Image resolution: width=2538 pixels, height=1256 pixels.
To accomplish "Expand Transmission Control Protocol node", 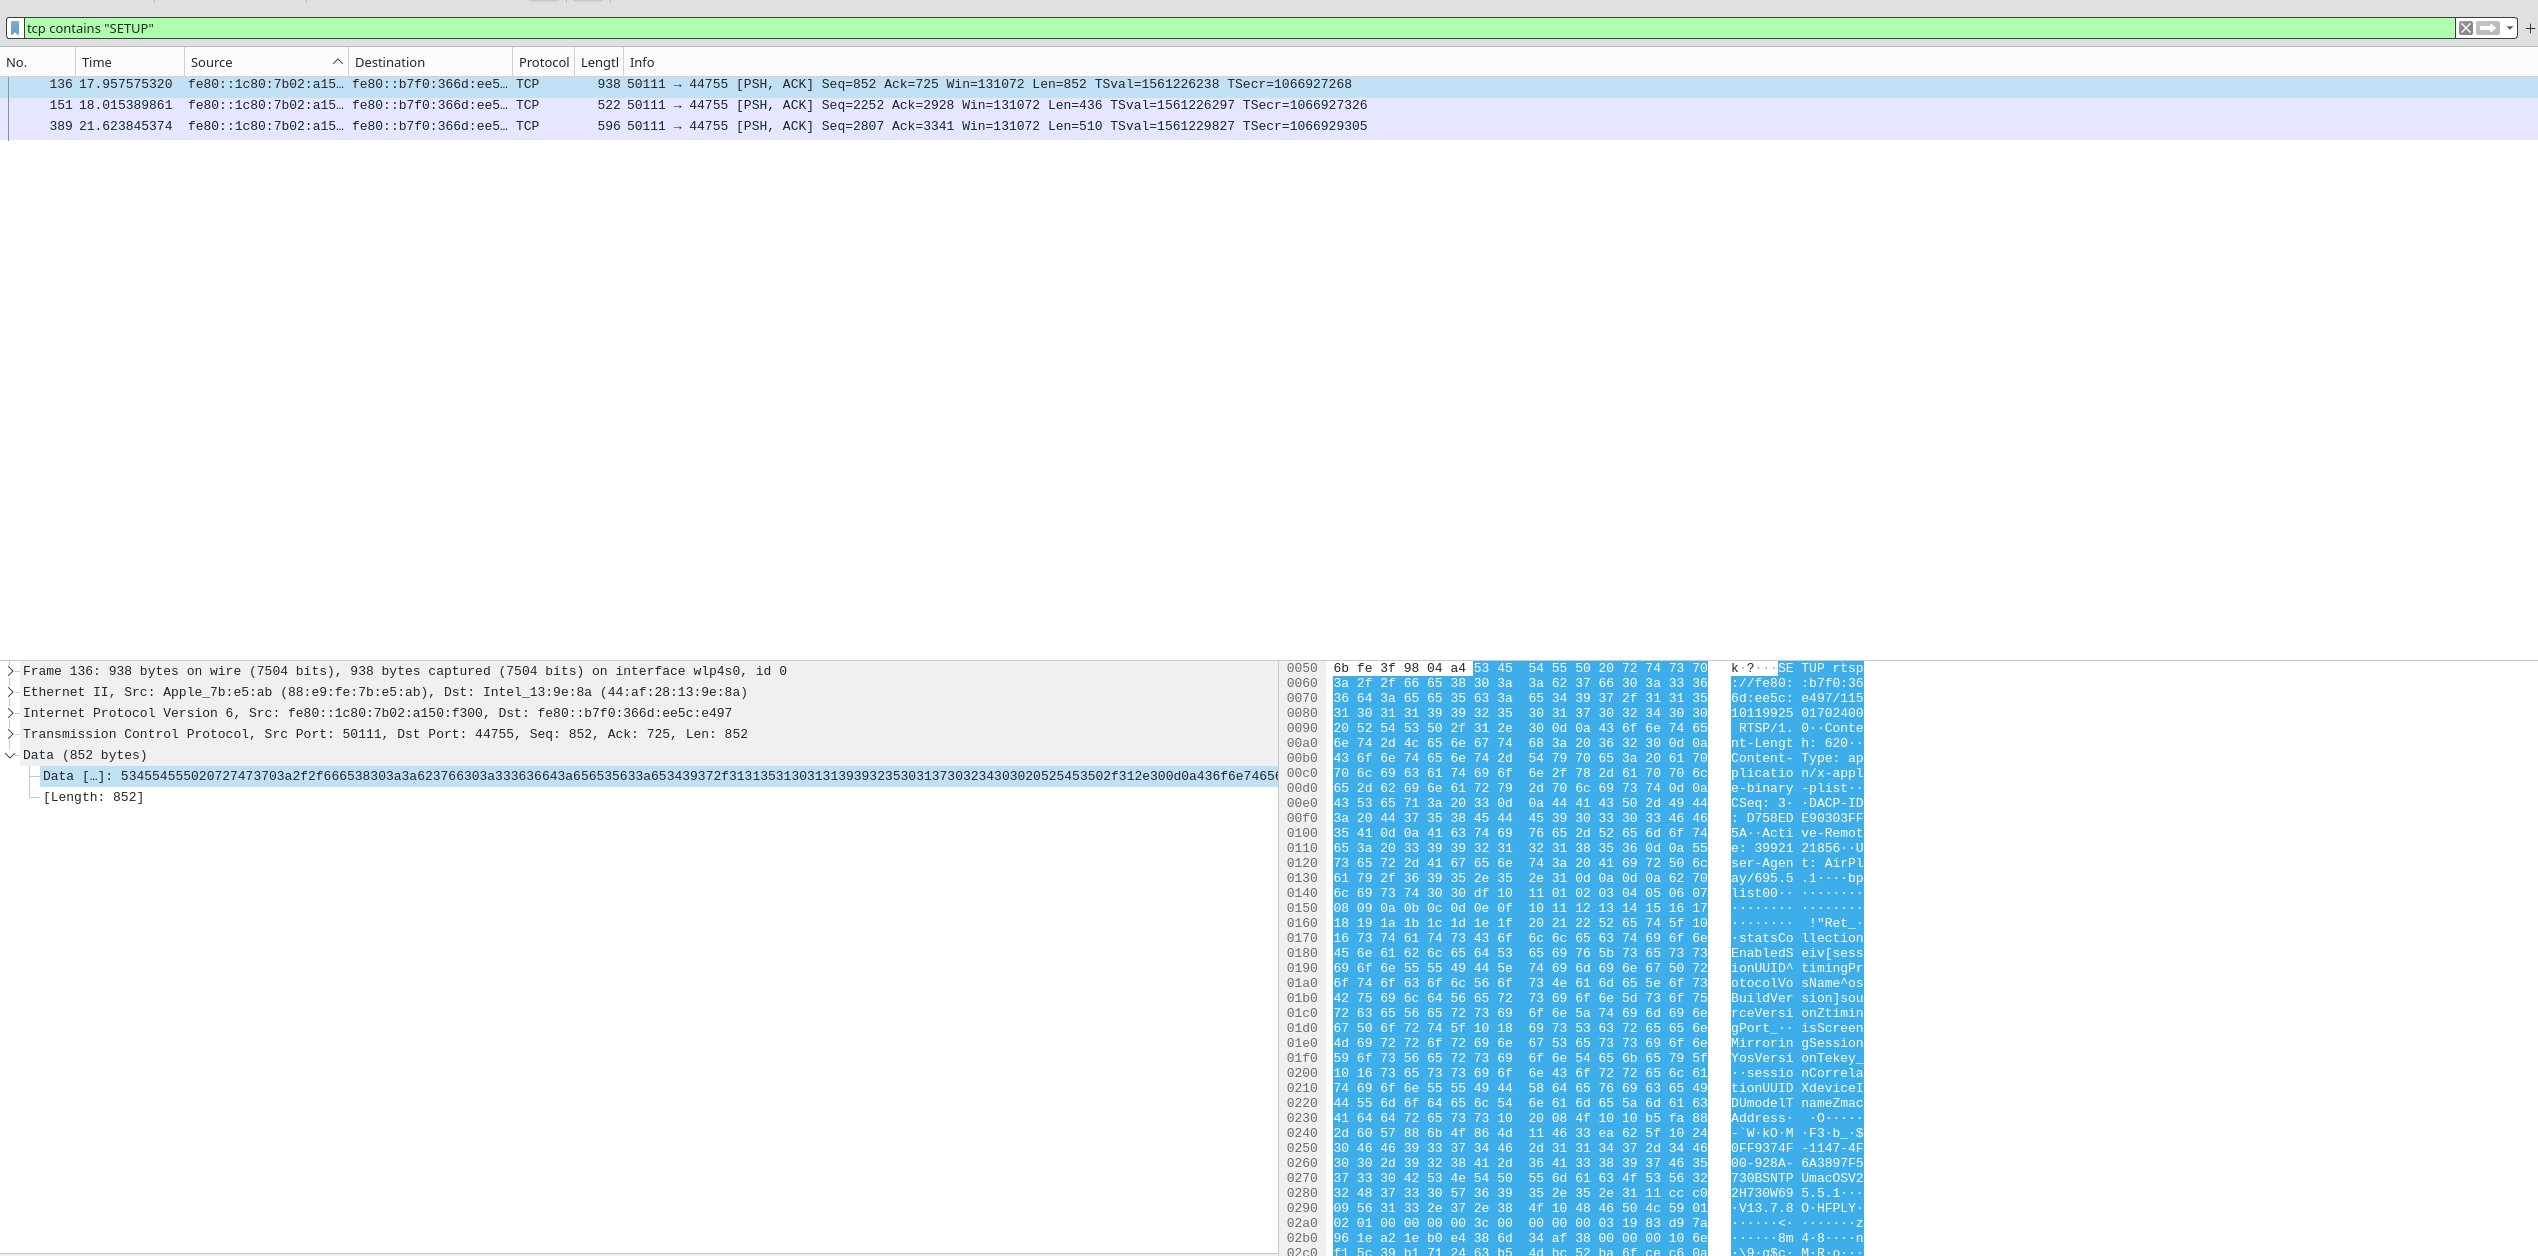I will pyautogui.click(x=11, y=734).
